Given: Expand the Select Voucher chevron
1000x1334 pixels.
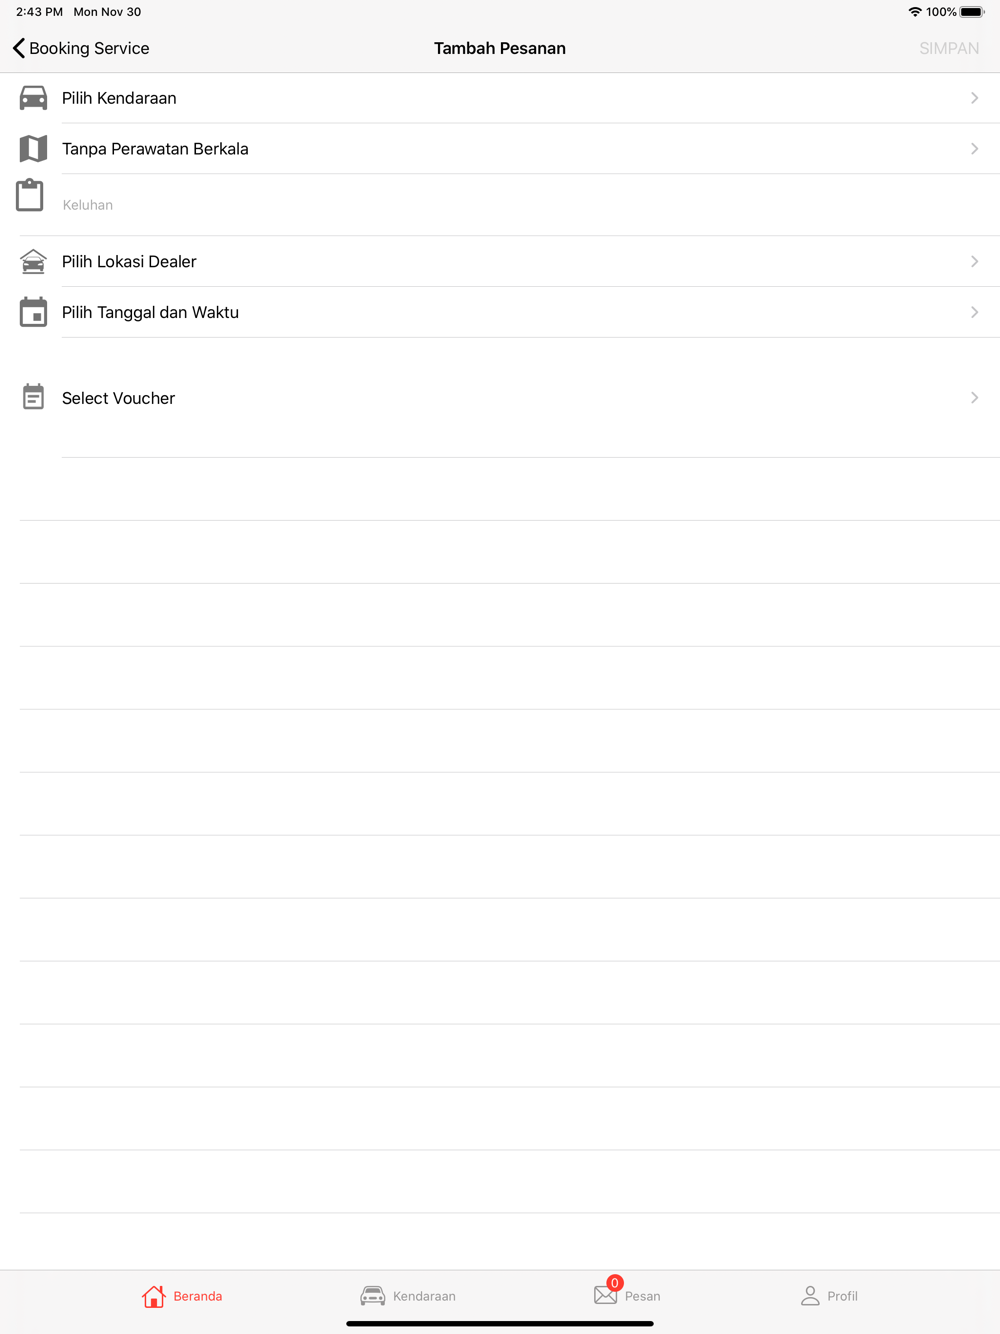Looking at the screenshot, I should [974, 398].
